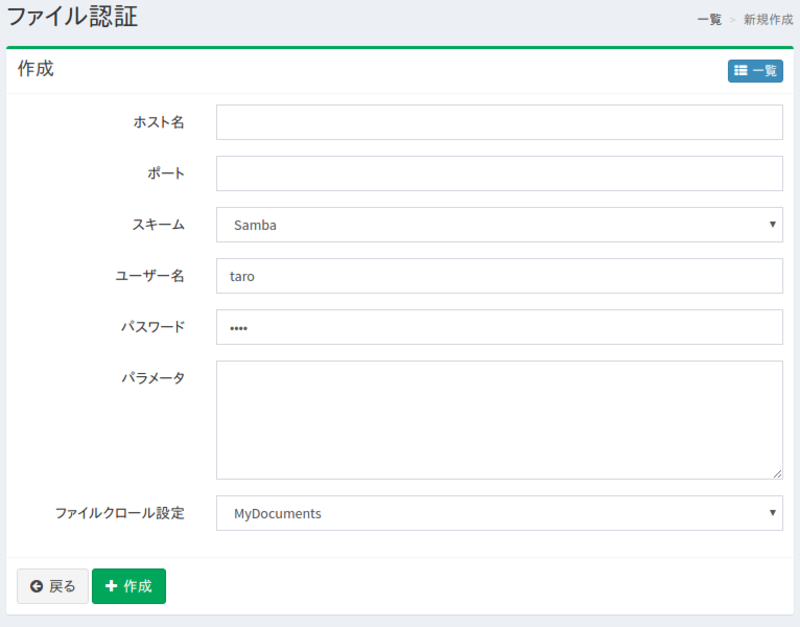
Task: Expand the スキーム dropdown arrow
Action: coord(773,224)
